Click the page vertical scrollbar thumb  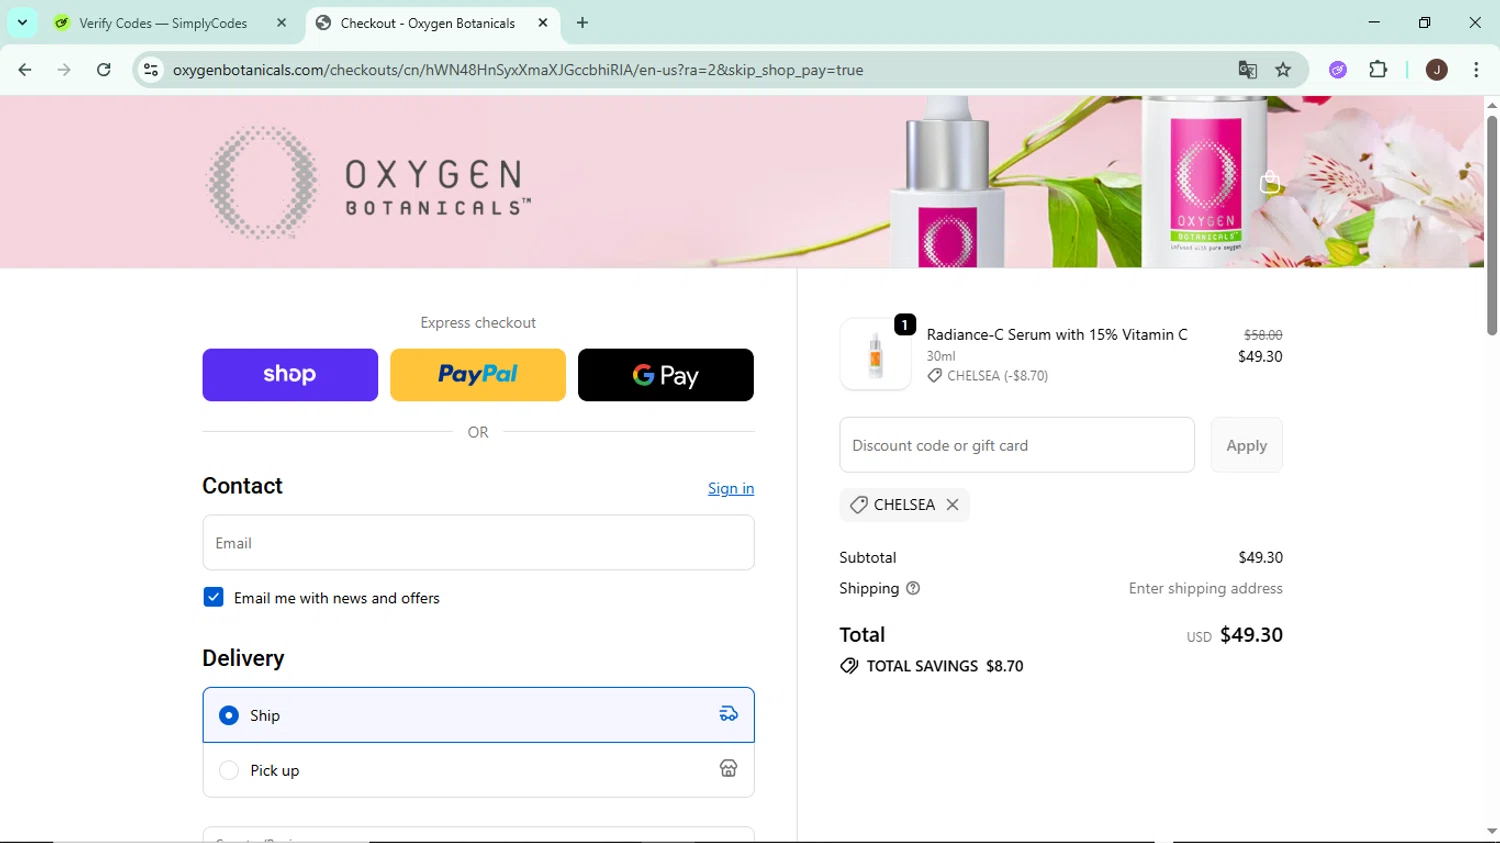tap(1491, 225)
